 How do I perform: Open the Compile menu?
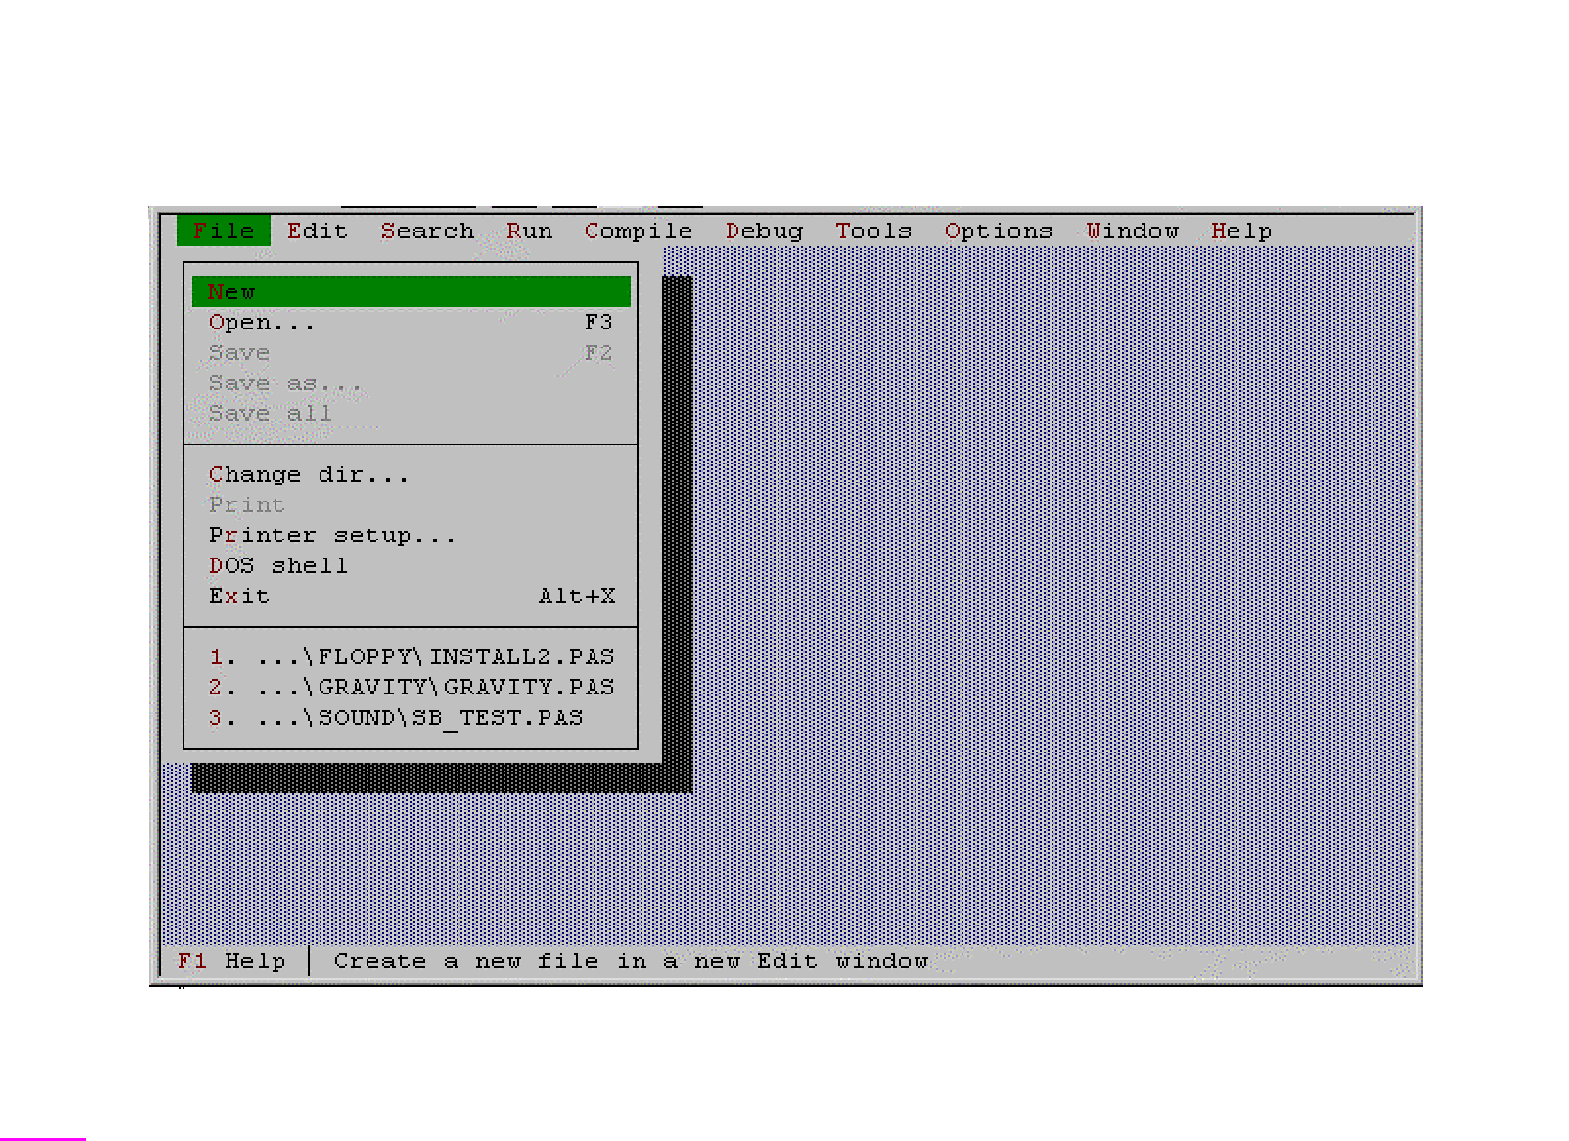pos(638,231)
